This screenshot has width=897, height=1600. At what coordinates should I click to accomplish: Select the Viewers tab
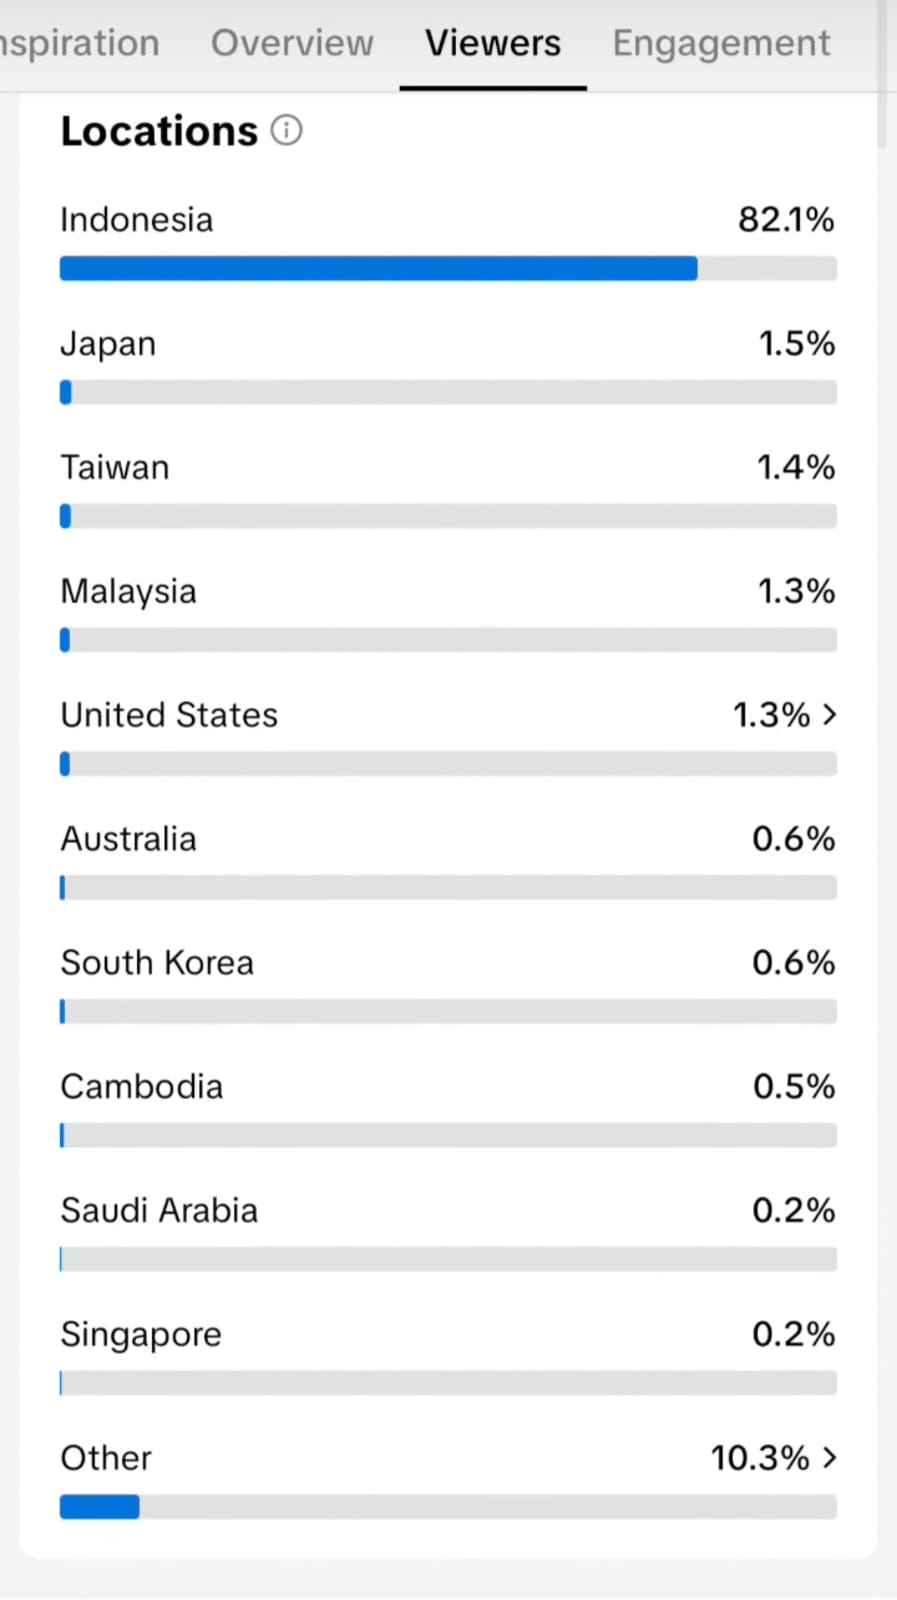(493, 44)
